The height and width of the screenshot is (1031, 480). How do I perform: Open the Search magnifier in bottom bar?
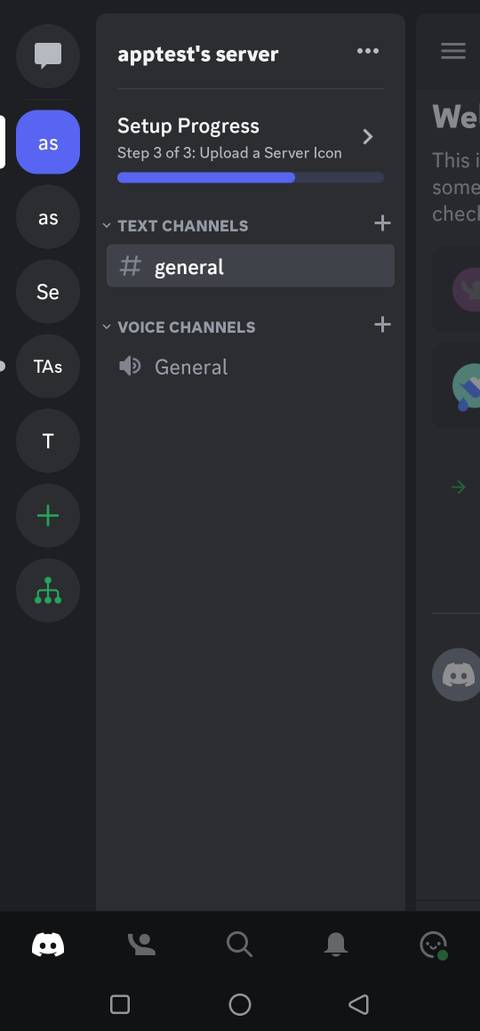tap(239, 945)
